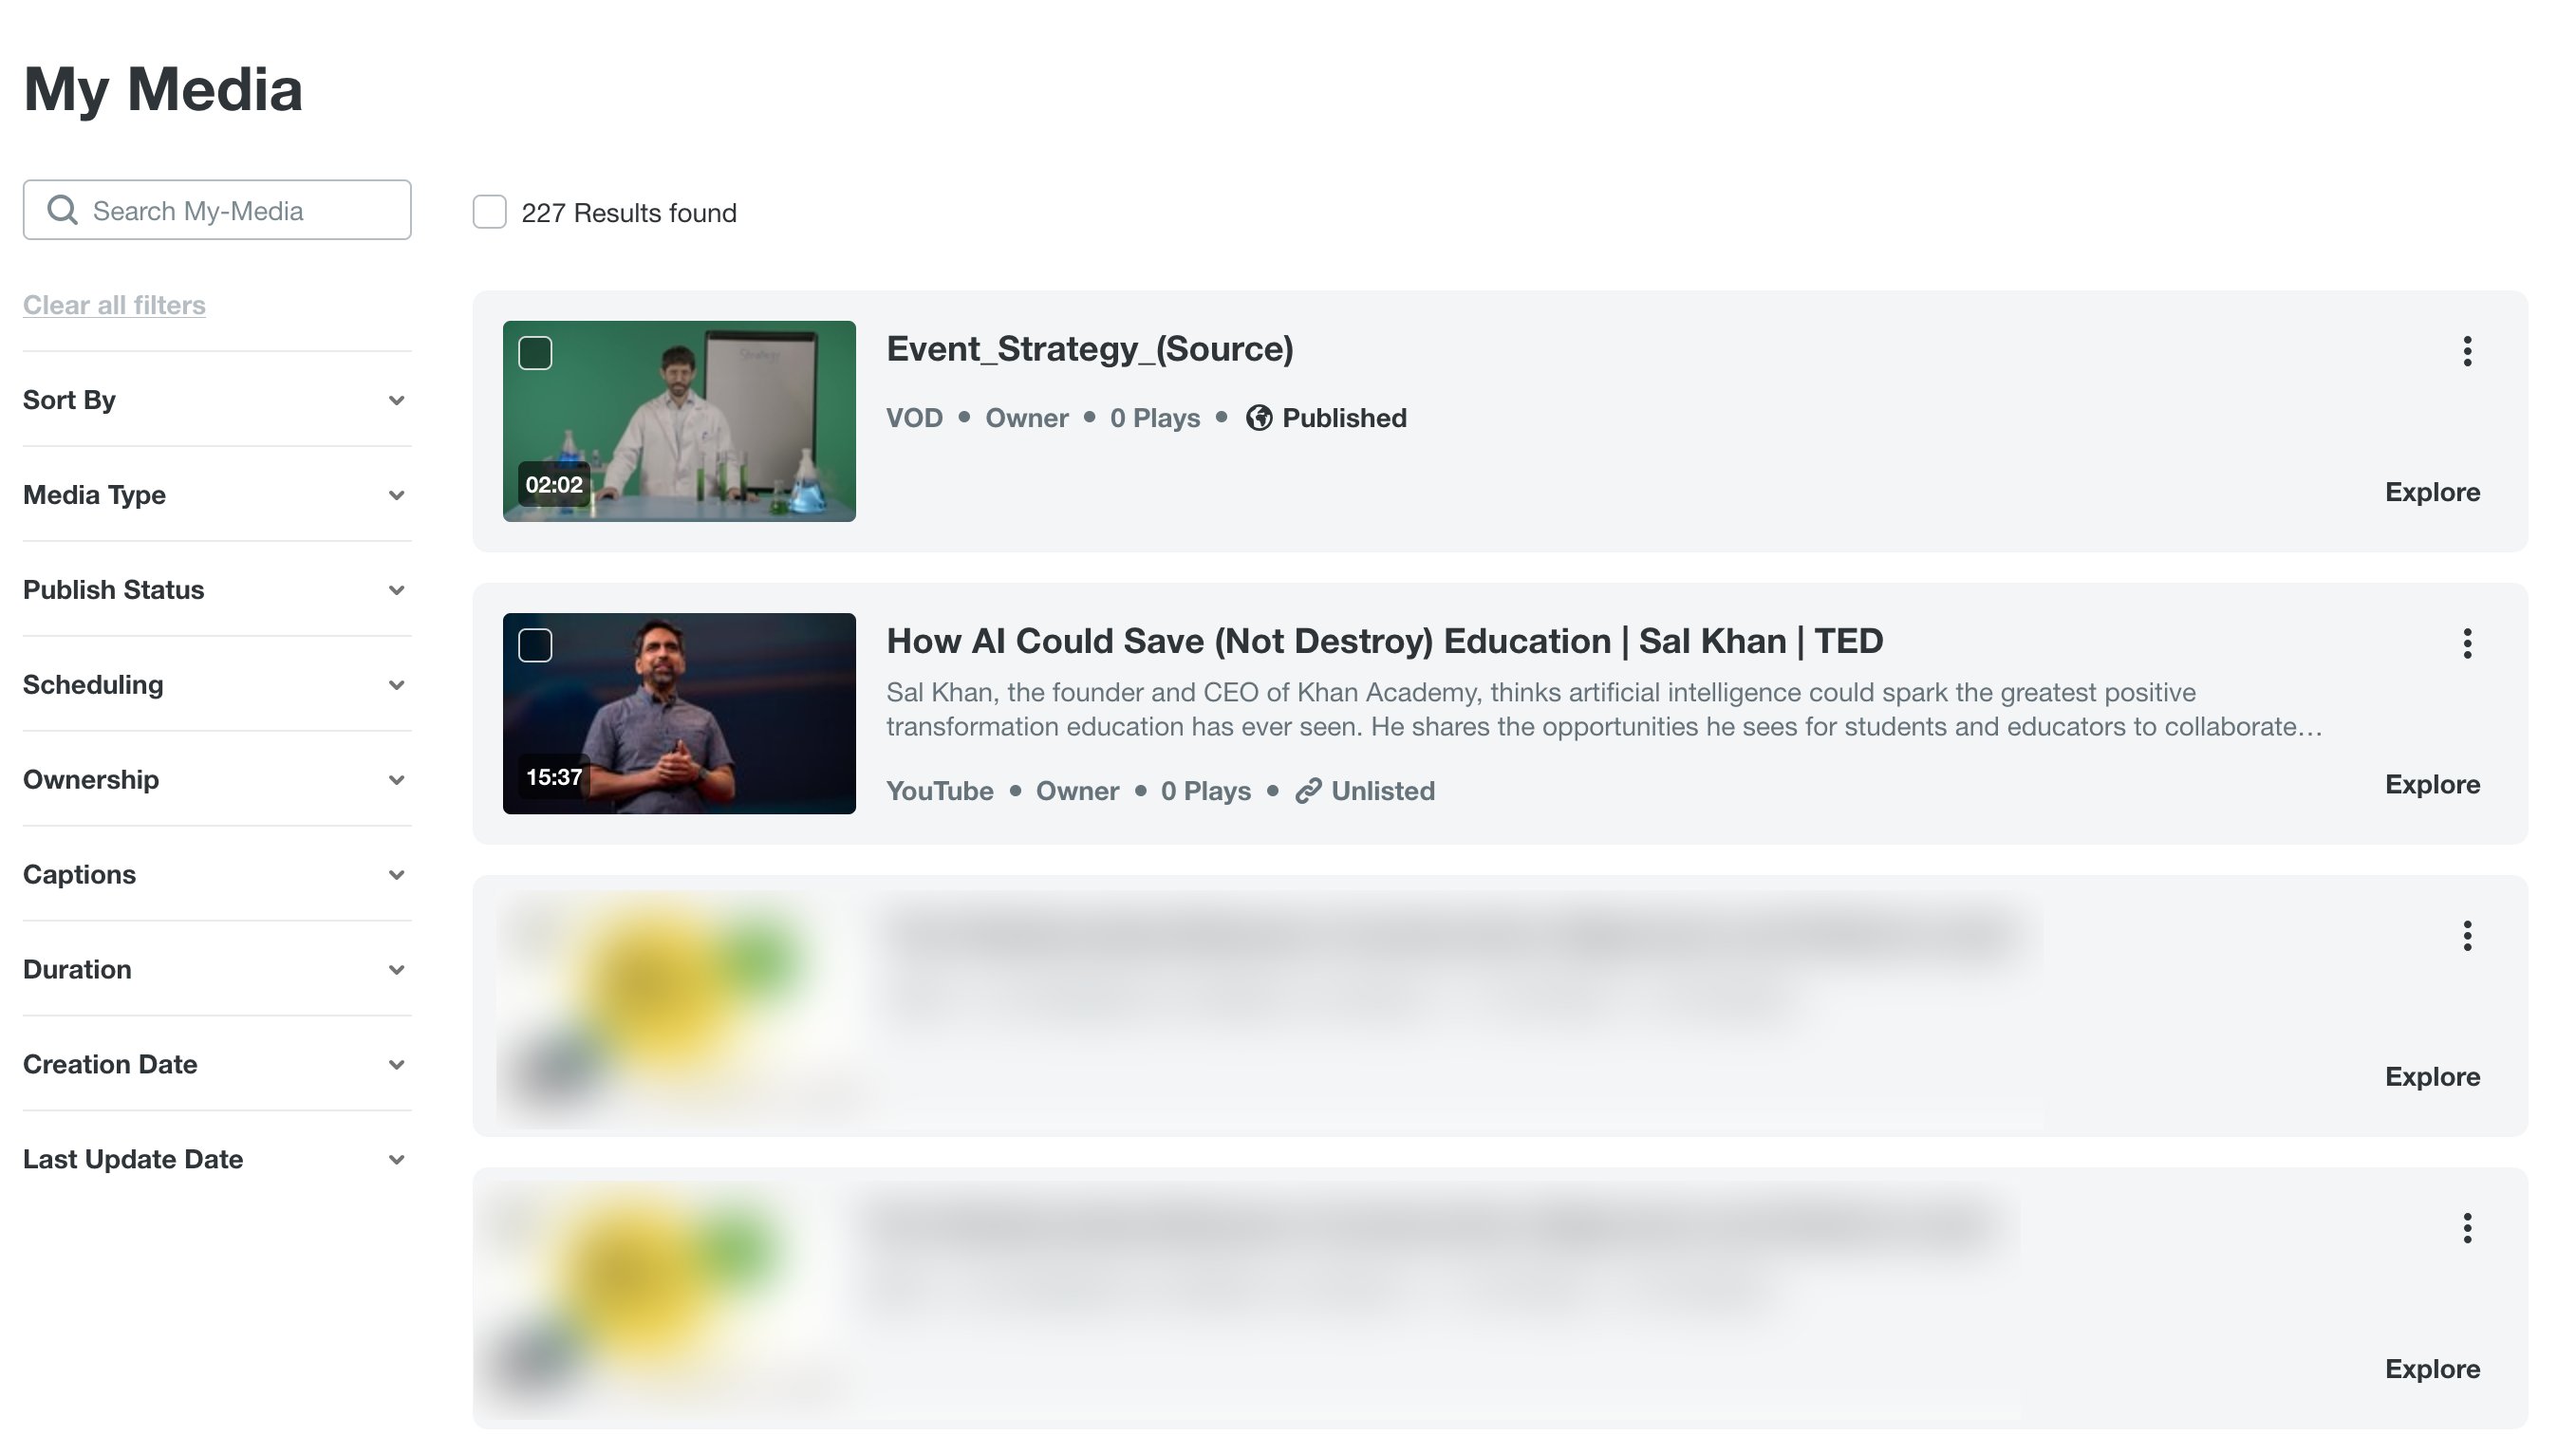
Task: Click Explore on the first blurred media card
Action: click(2432, 1077)
